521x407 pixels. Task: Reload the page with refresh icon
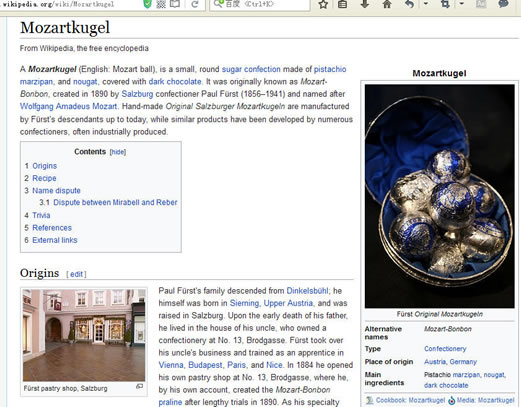tap(195, 4)
